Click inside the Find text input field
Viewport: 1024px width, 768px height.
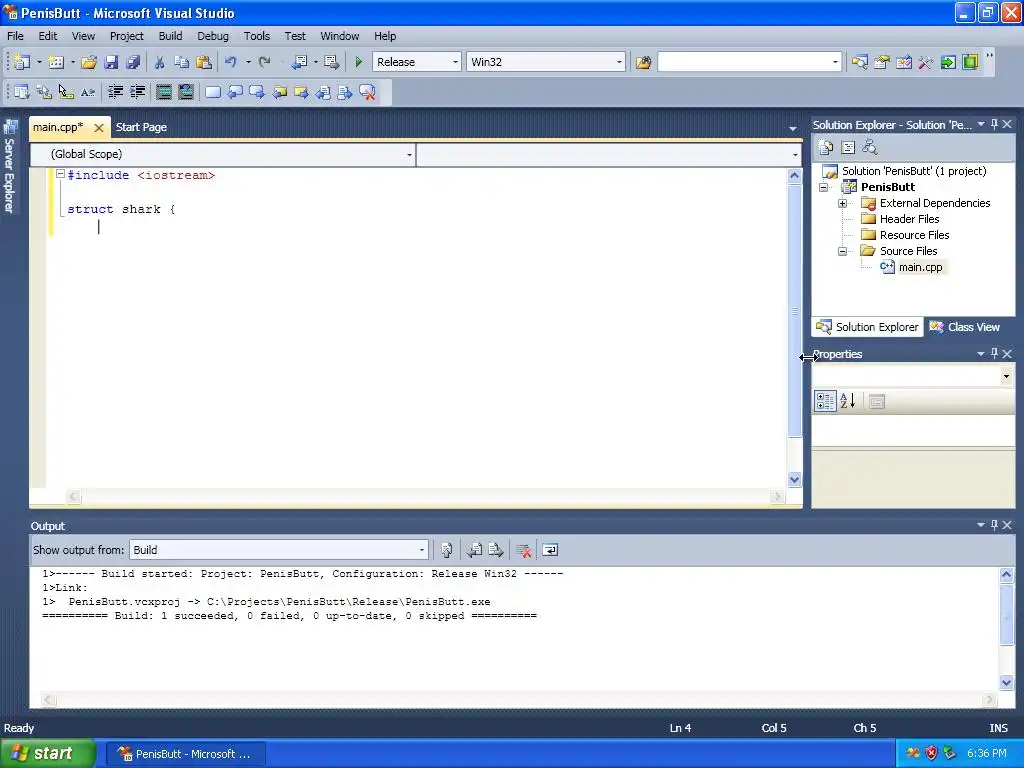[x=743, y=62]
